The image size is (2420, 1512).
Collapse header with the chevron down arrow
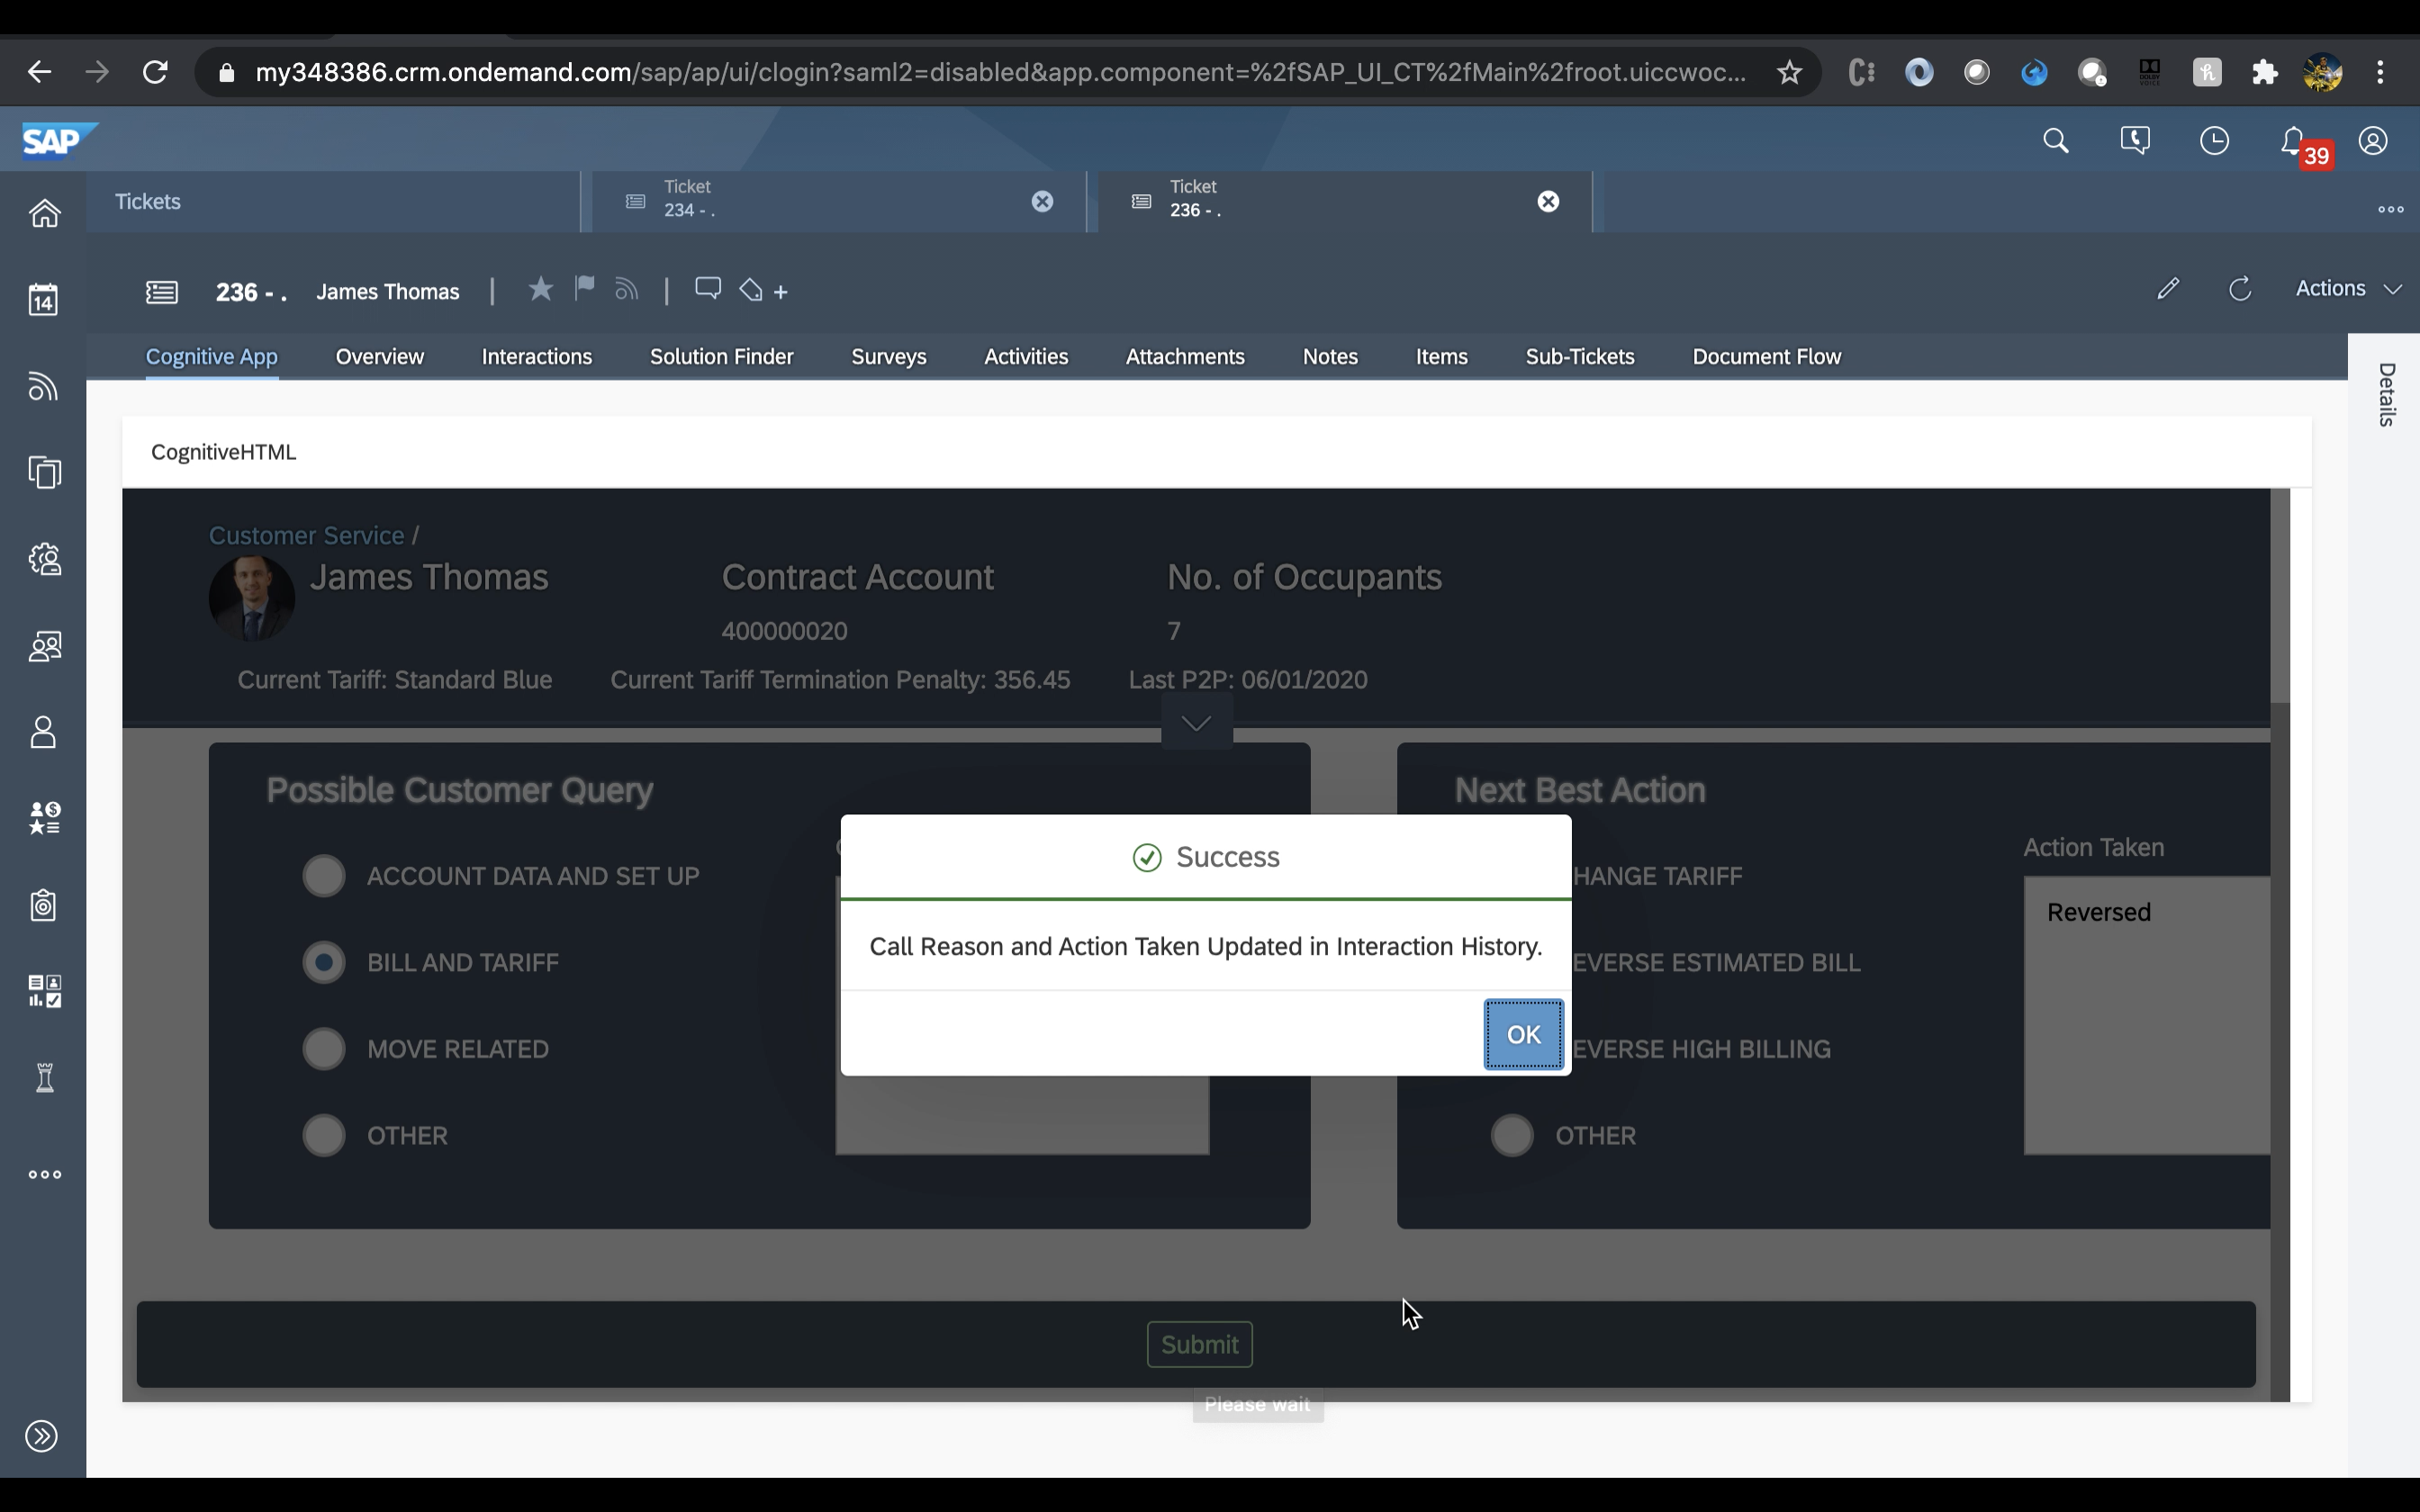[x=1196, y=723]
